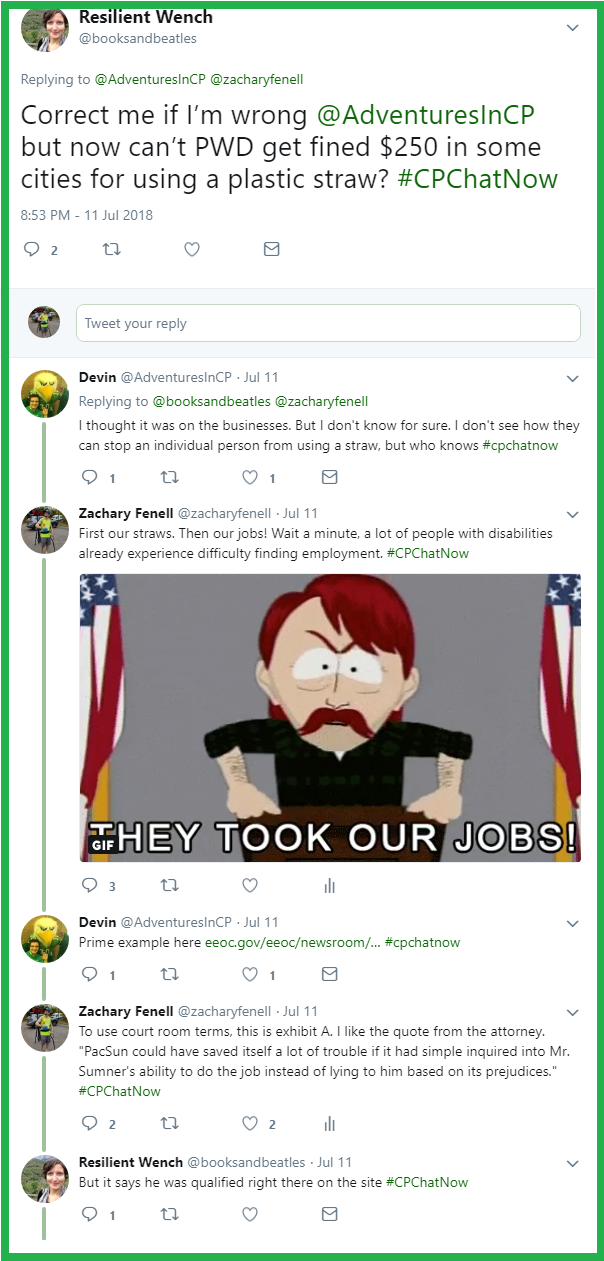This screenshot has height=1261, width=604.
Task: Like Zachary's 'exhibit A' tweet
Action: click(x=250, y=1124)
